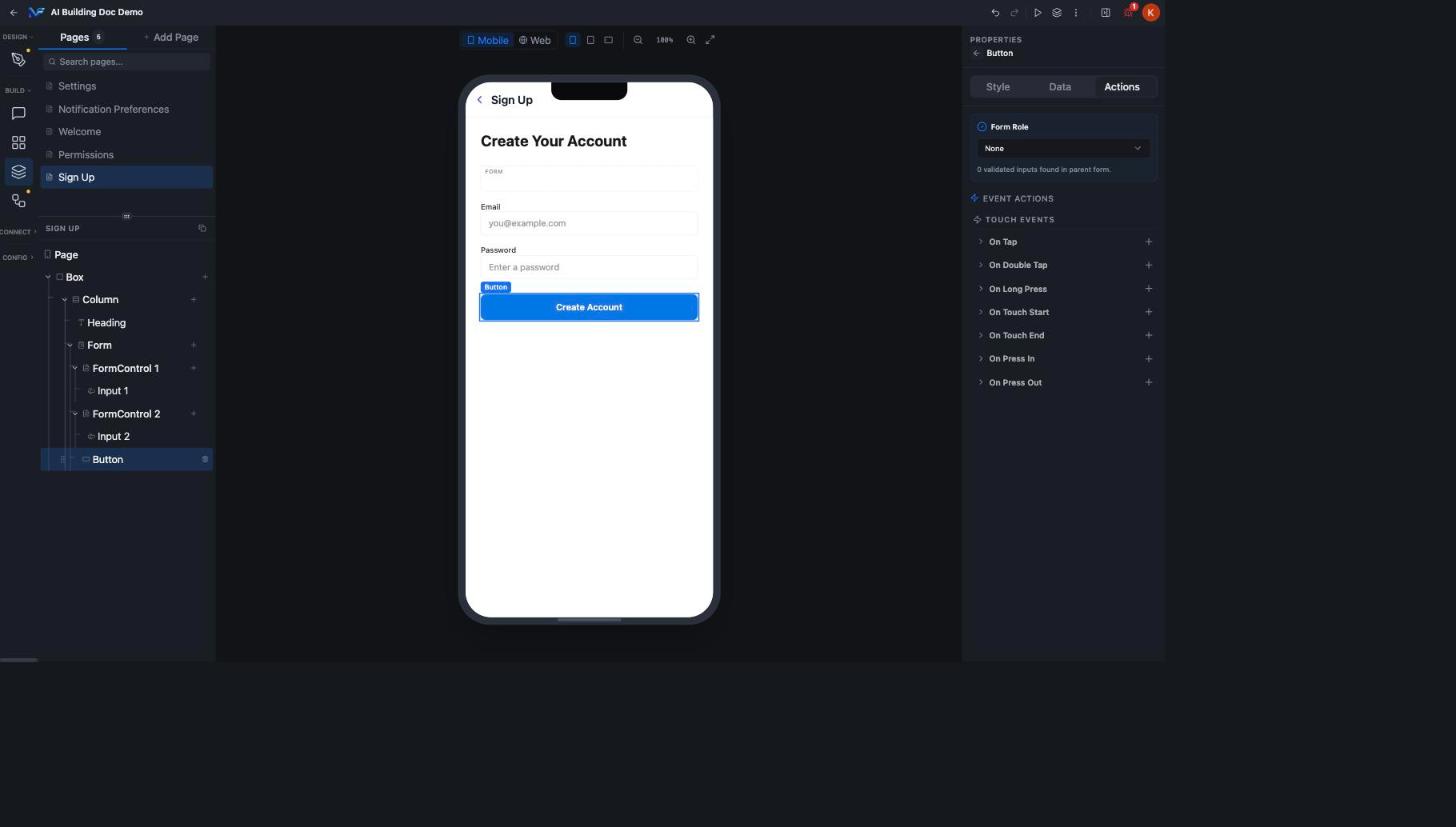This screenshot has width=1456, height=827.
Task: Add child to Column layer
Action: tap(193, 300)
